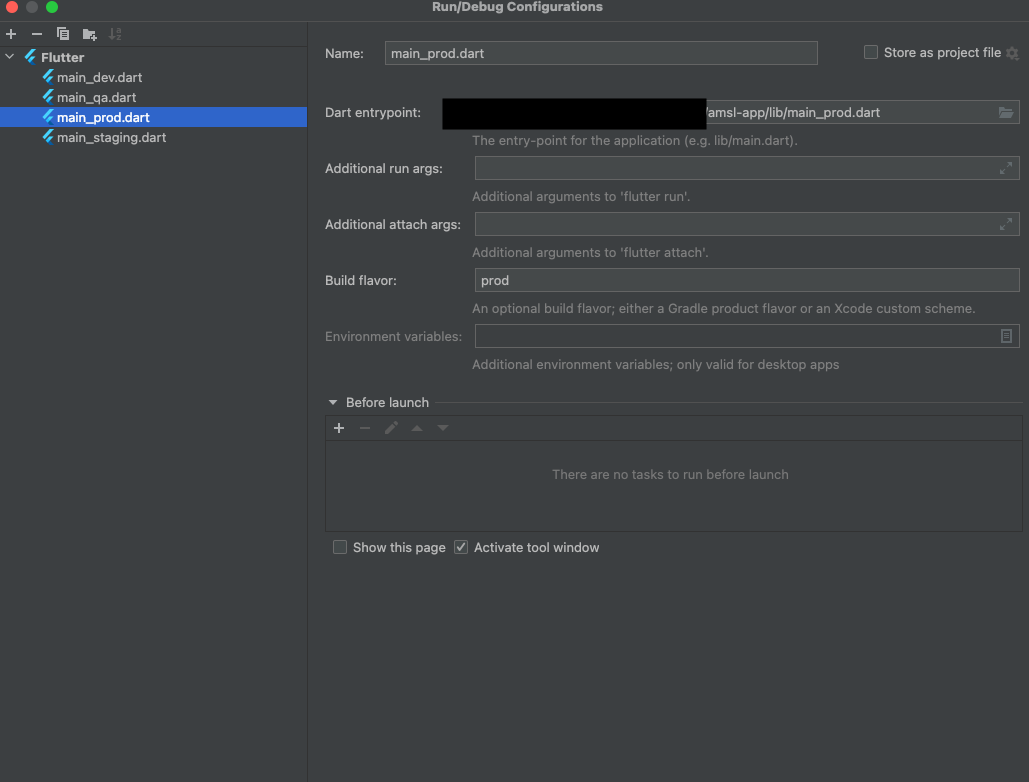The height and width of the screenshot is (782, 1029).
Task: Open the Dart entrypoint file browser
Action: tap(1006, 112)
